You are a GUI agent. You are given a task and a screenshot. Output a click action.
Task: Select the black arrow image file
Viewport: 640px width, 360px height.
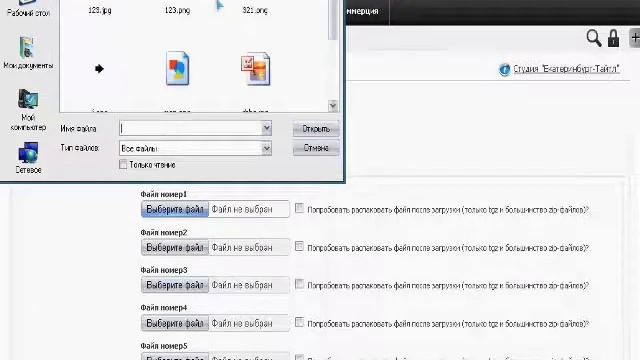[99, 69]
